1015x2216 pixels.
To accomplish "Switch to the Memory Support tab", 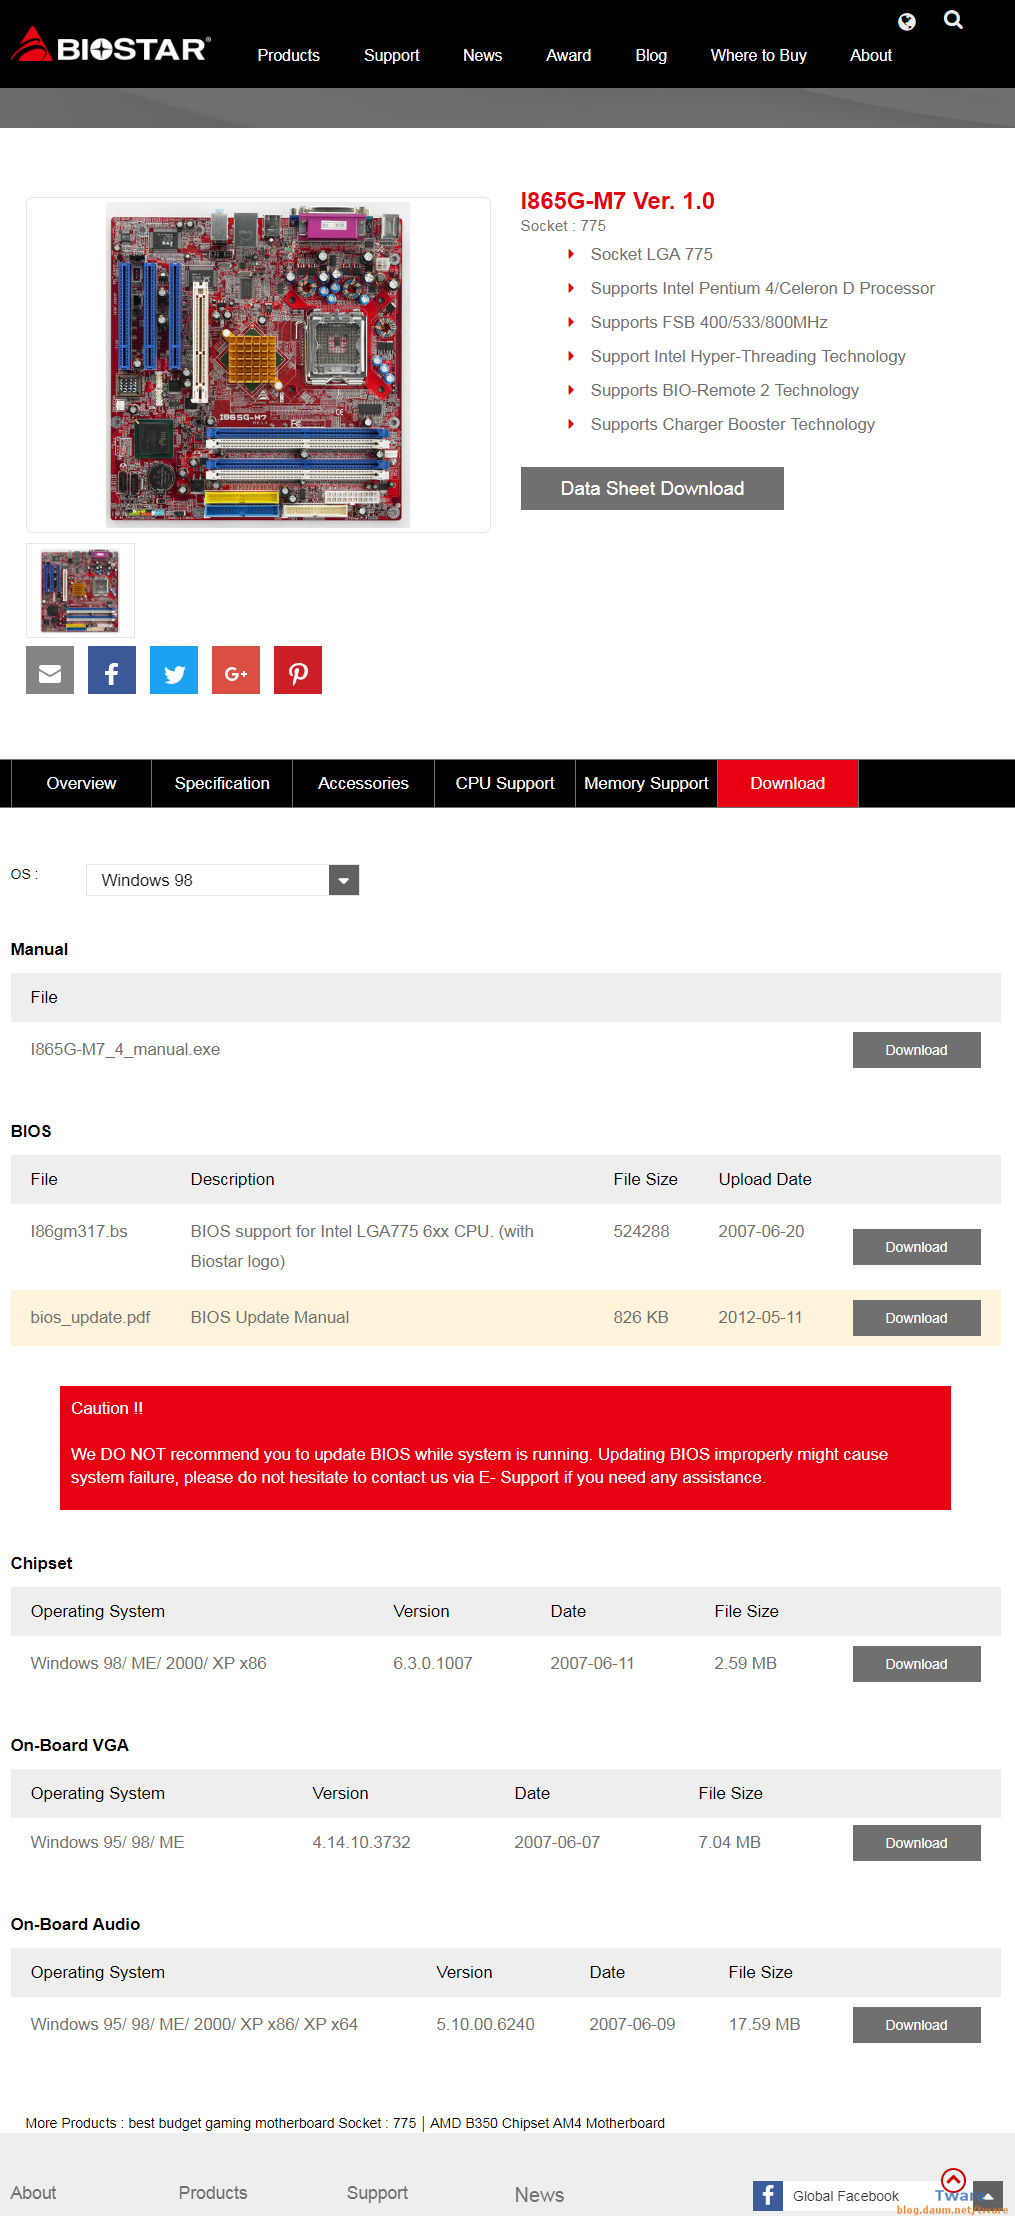I will pyautogui.click(x=646, y=784).
